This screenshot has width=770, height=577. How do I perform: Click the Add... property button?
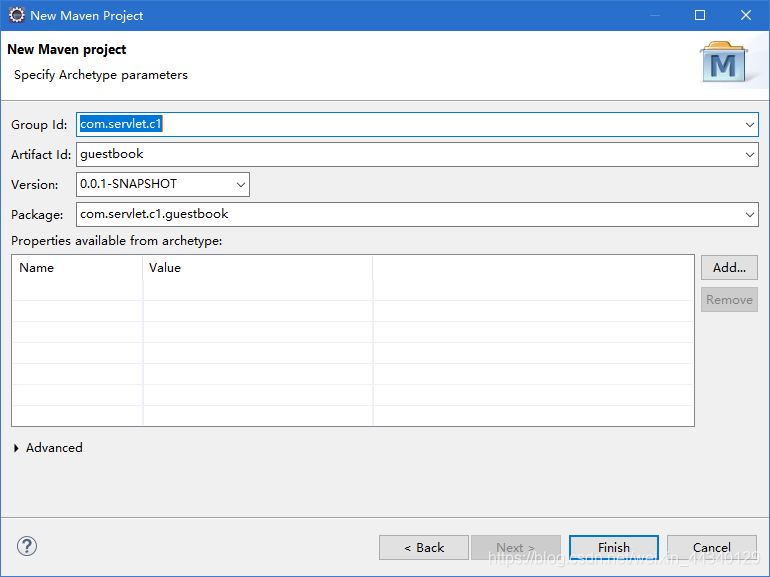(x=729, y=268)
